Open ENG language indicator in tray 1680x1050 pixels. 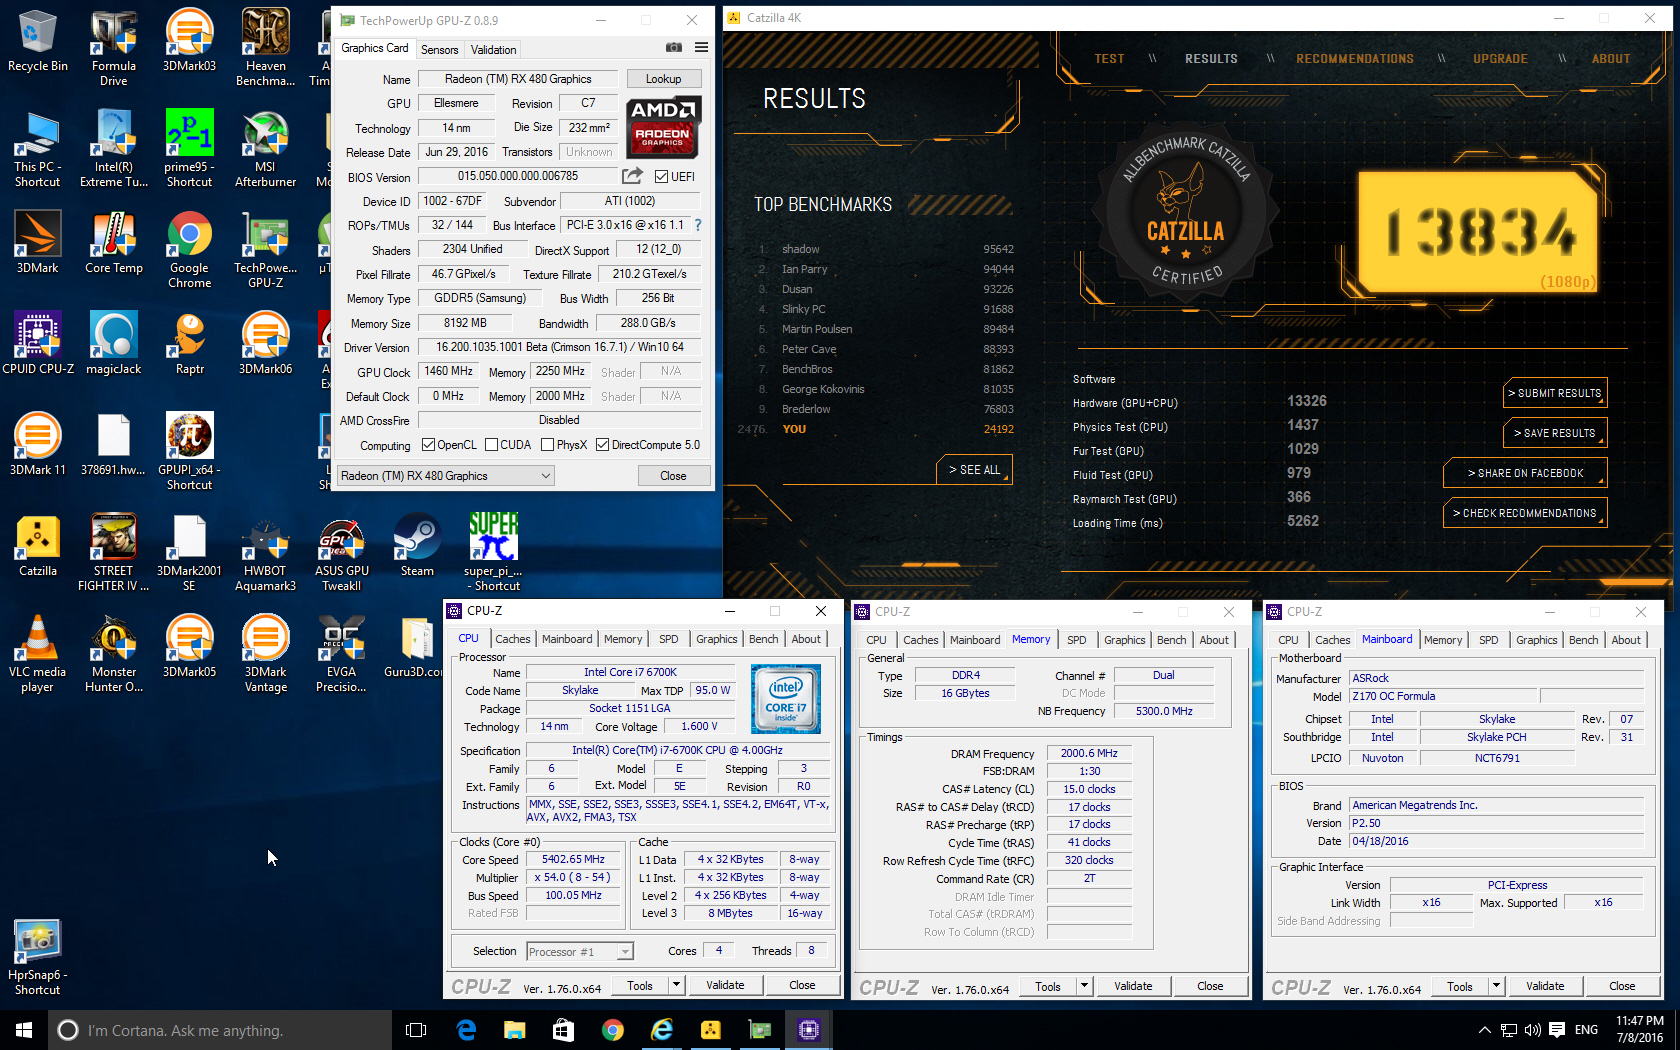click(x=1586, y=1029)
